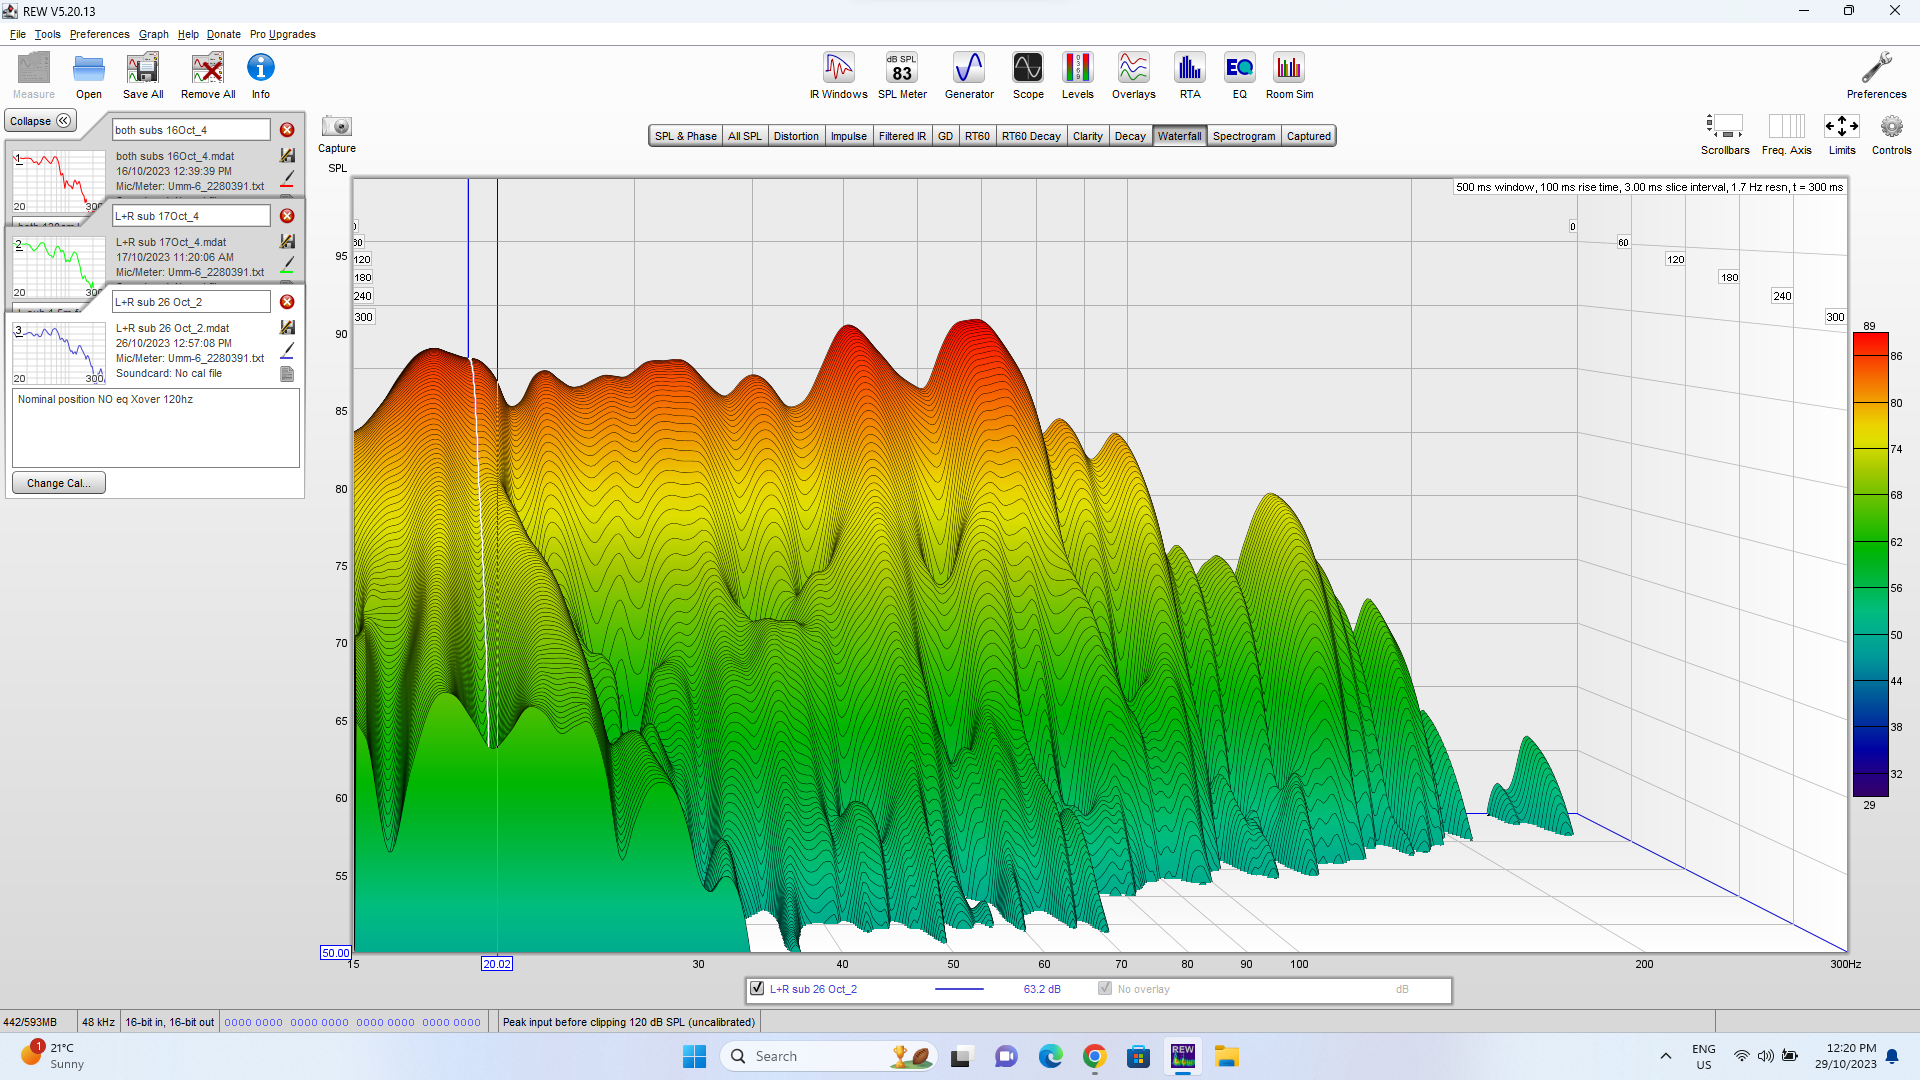This screenshot has width=1920, height=1080.
Task: Click the Change Cal... button
Action: (58, 483)
